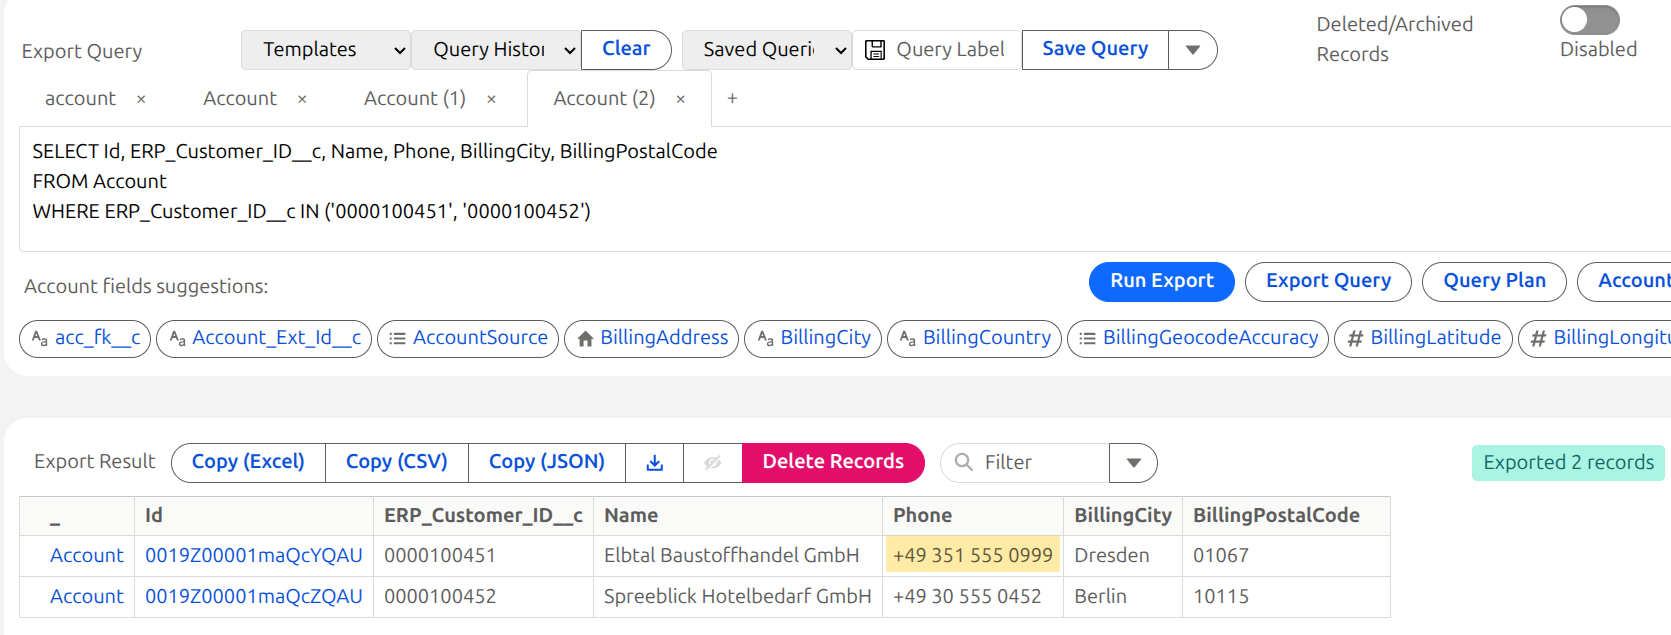Select the BillingCountry field suggestion
This screenshot has height=635, width=1671.
click(975, 338)
